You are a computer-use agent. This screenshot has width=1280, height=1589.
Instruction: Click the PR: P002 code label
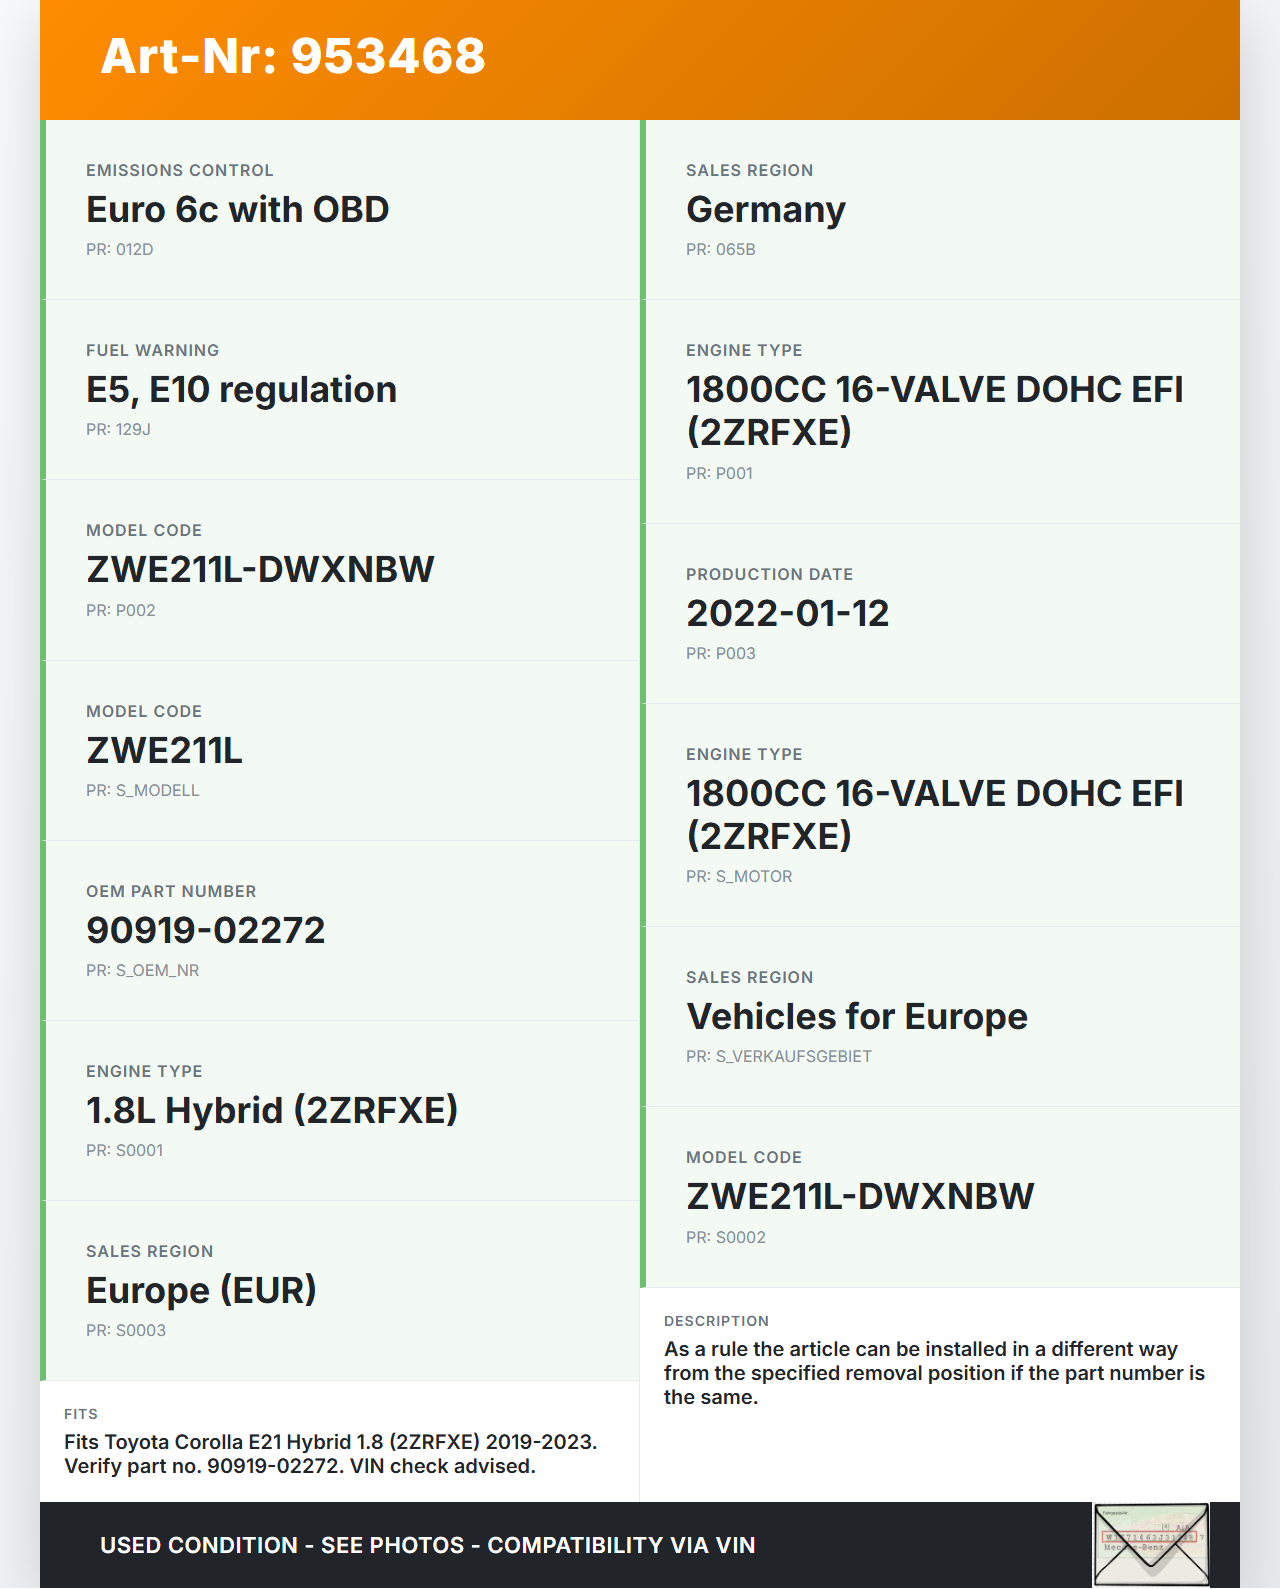click(x=121, y=610)
